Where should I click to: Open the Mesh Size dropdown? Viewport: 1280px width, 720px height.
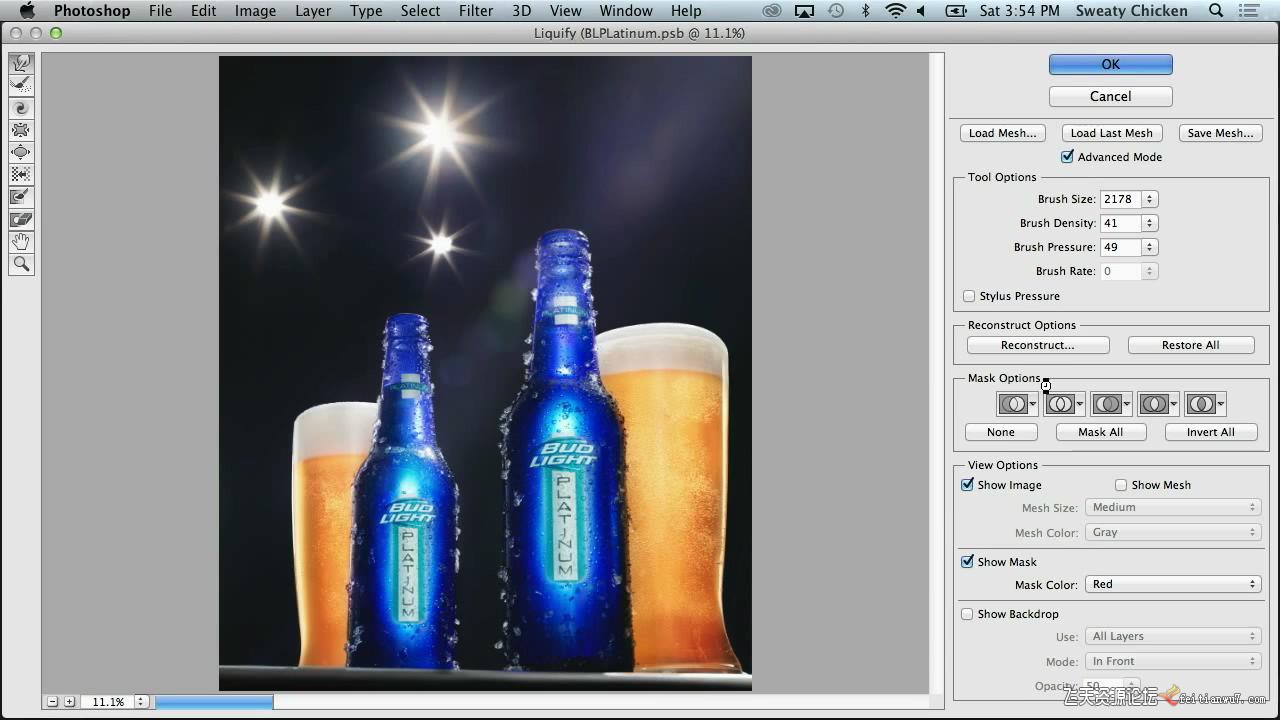click(x=1172, y=507)
